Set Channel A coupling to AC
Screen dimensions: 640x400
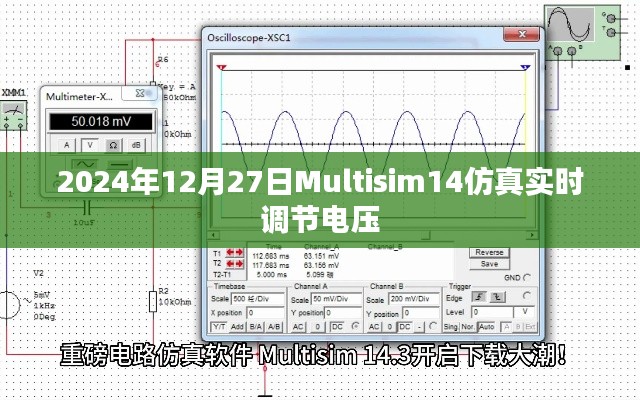[298, 327]
